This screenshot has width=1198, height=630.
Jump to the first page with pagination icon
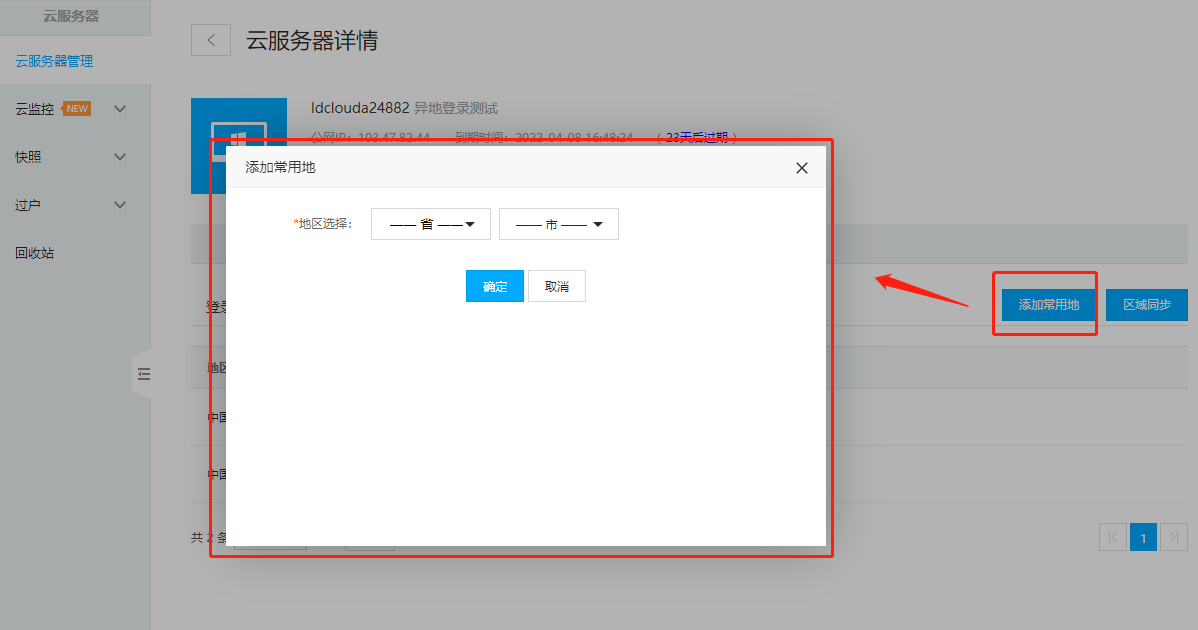coord(1112,537)
